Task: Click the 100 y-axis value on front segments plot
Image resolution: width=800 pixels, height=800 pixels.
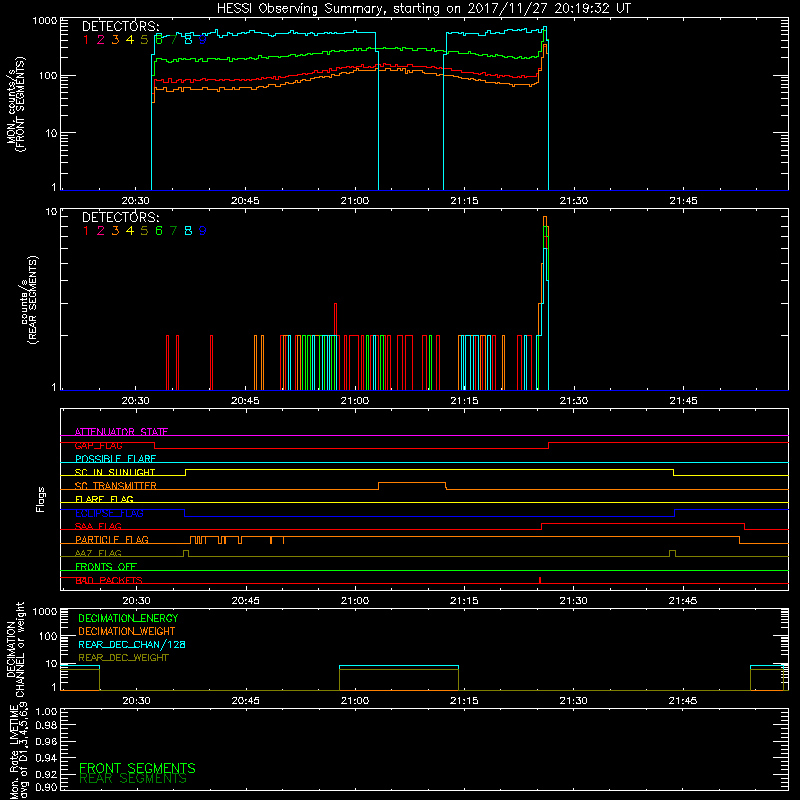Action: click(48, 76)
